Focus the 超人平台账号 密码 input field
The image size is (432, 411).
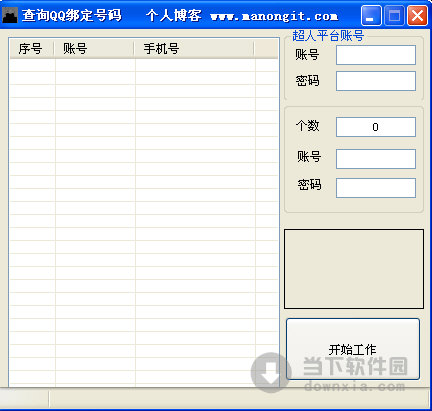click(x=376, y=81)
